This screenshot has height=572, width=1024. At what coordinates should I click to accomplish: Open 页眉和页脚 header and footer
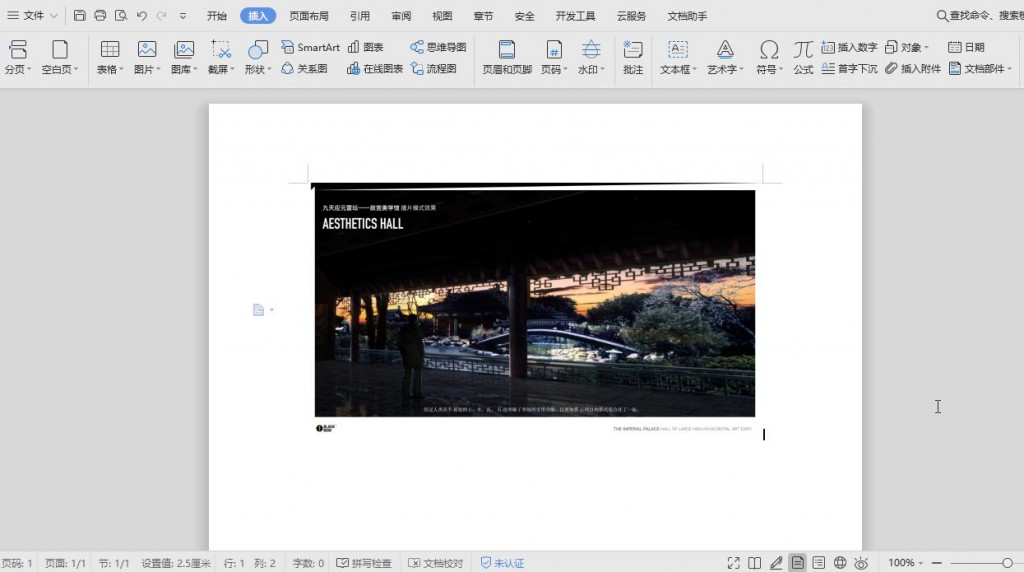point(507,57)
